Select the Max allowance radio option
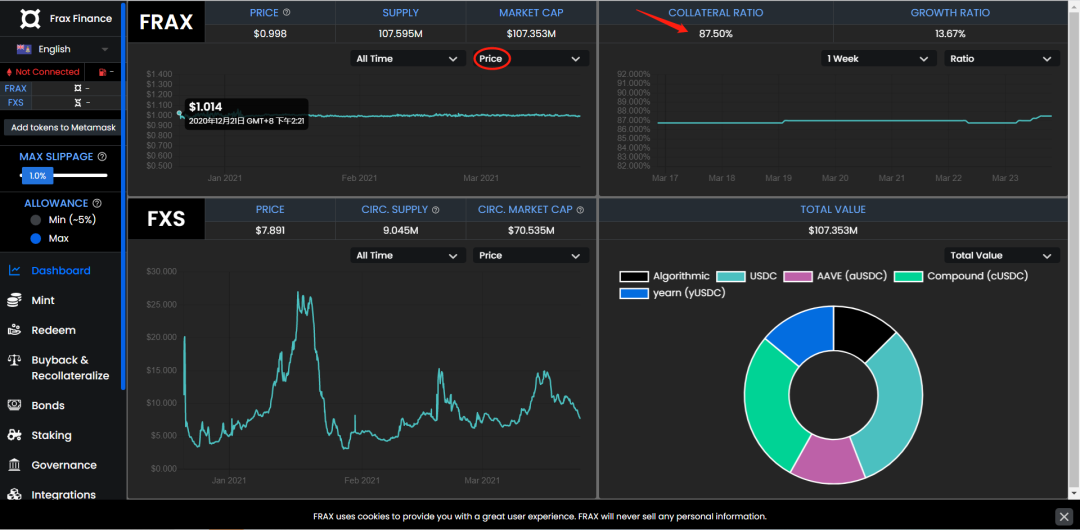 36,238
